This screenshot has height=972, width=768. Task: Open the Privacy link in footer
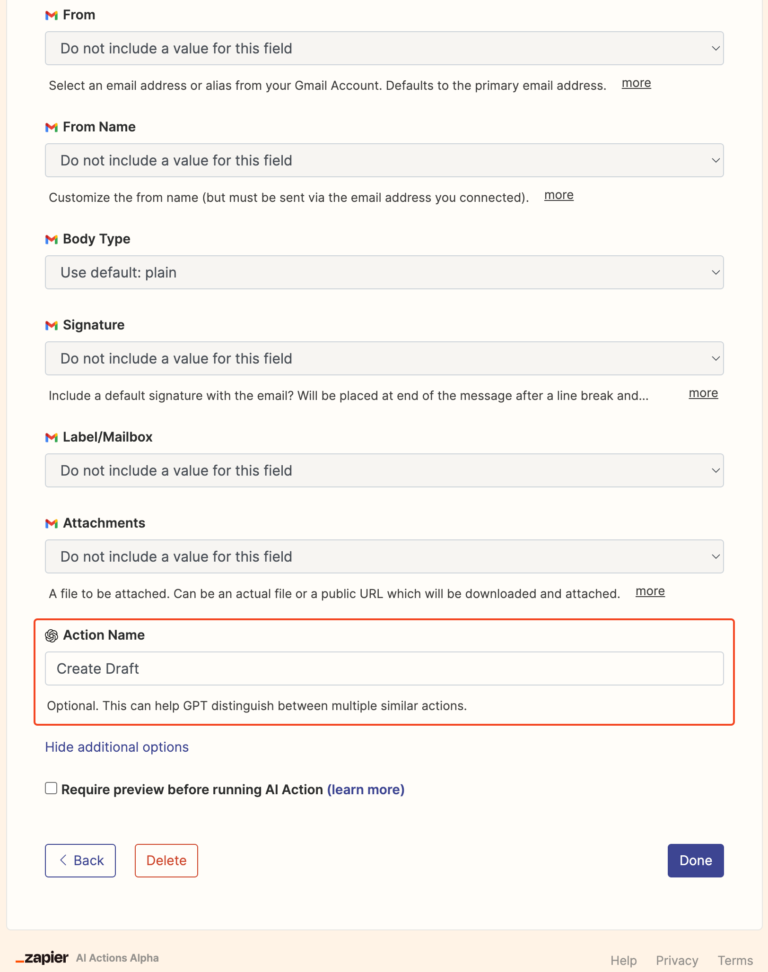point(677,960)
